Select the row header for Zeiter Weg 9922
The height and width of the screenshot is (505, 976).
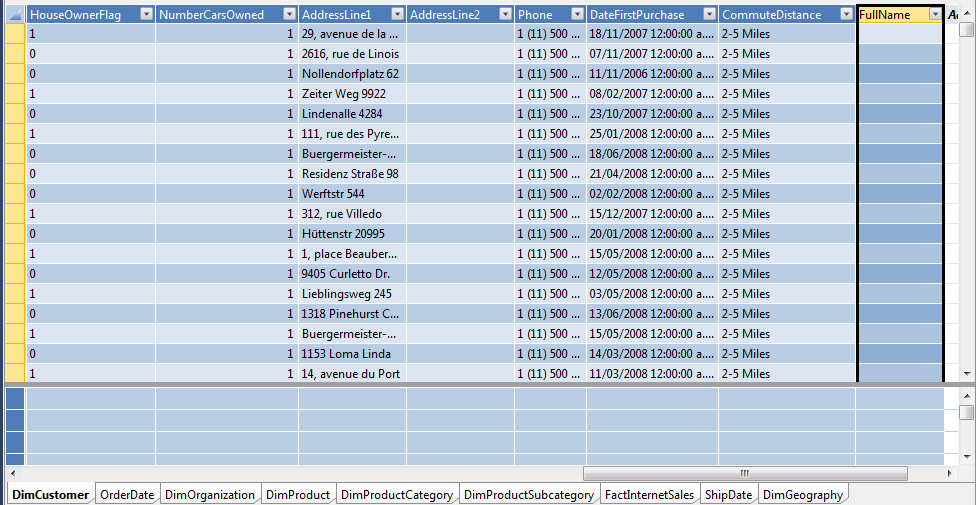15,94
